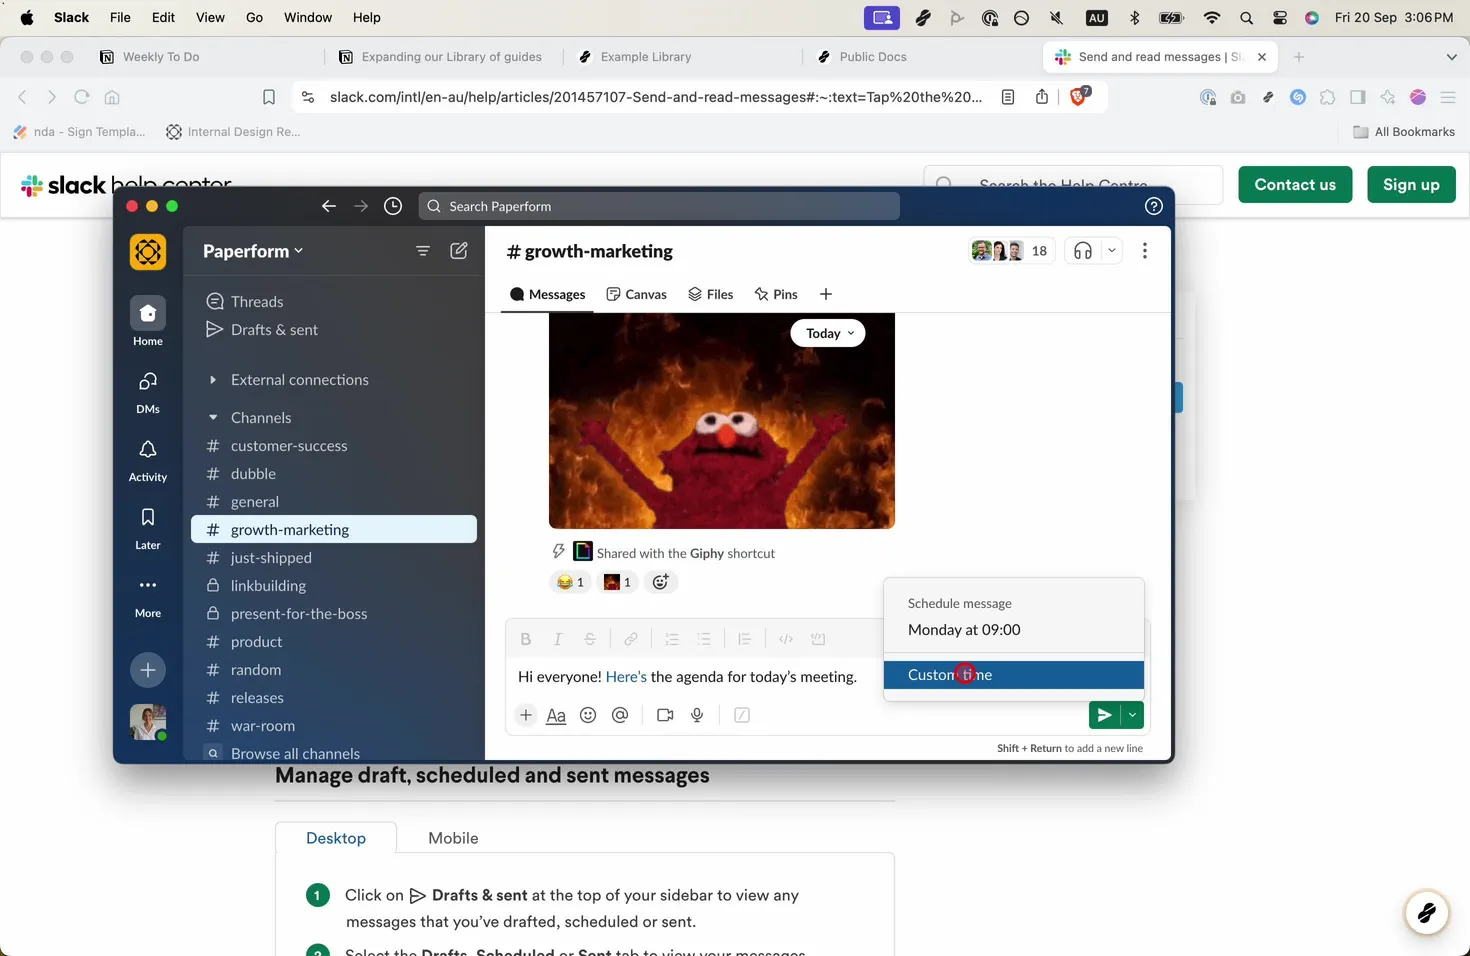Viewport: 1470px width, 956px height.
Task: Open the emoji picker in composer
Action: point(588,715)
